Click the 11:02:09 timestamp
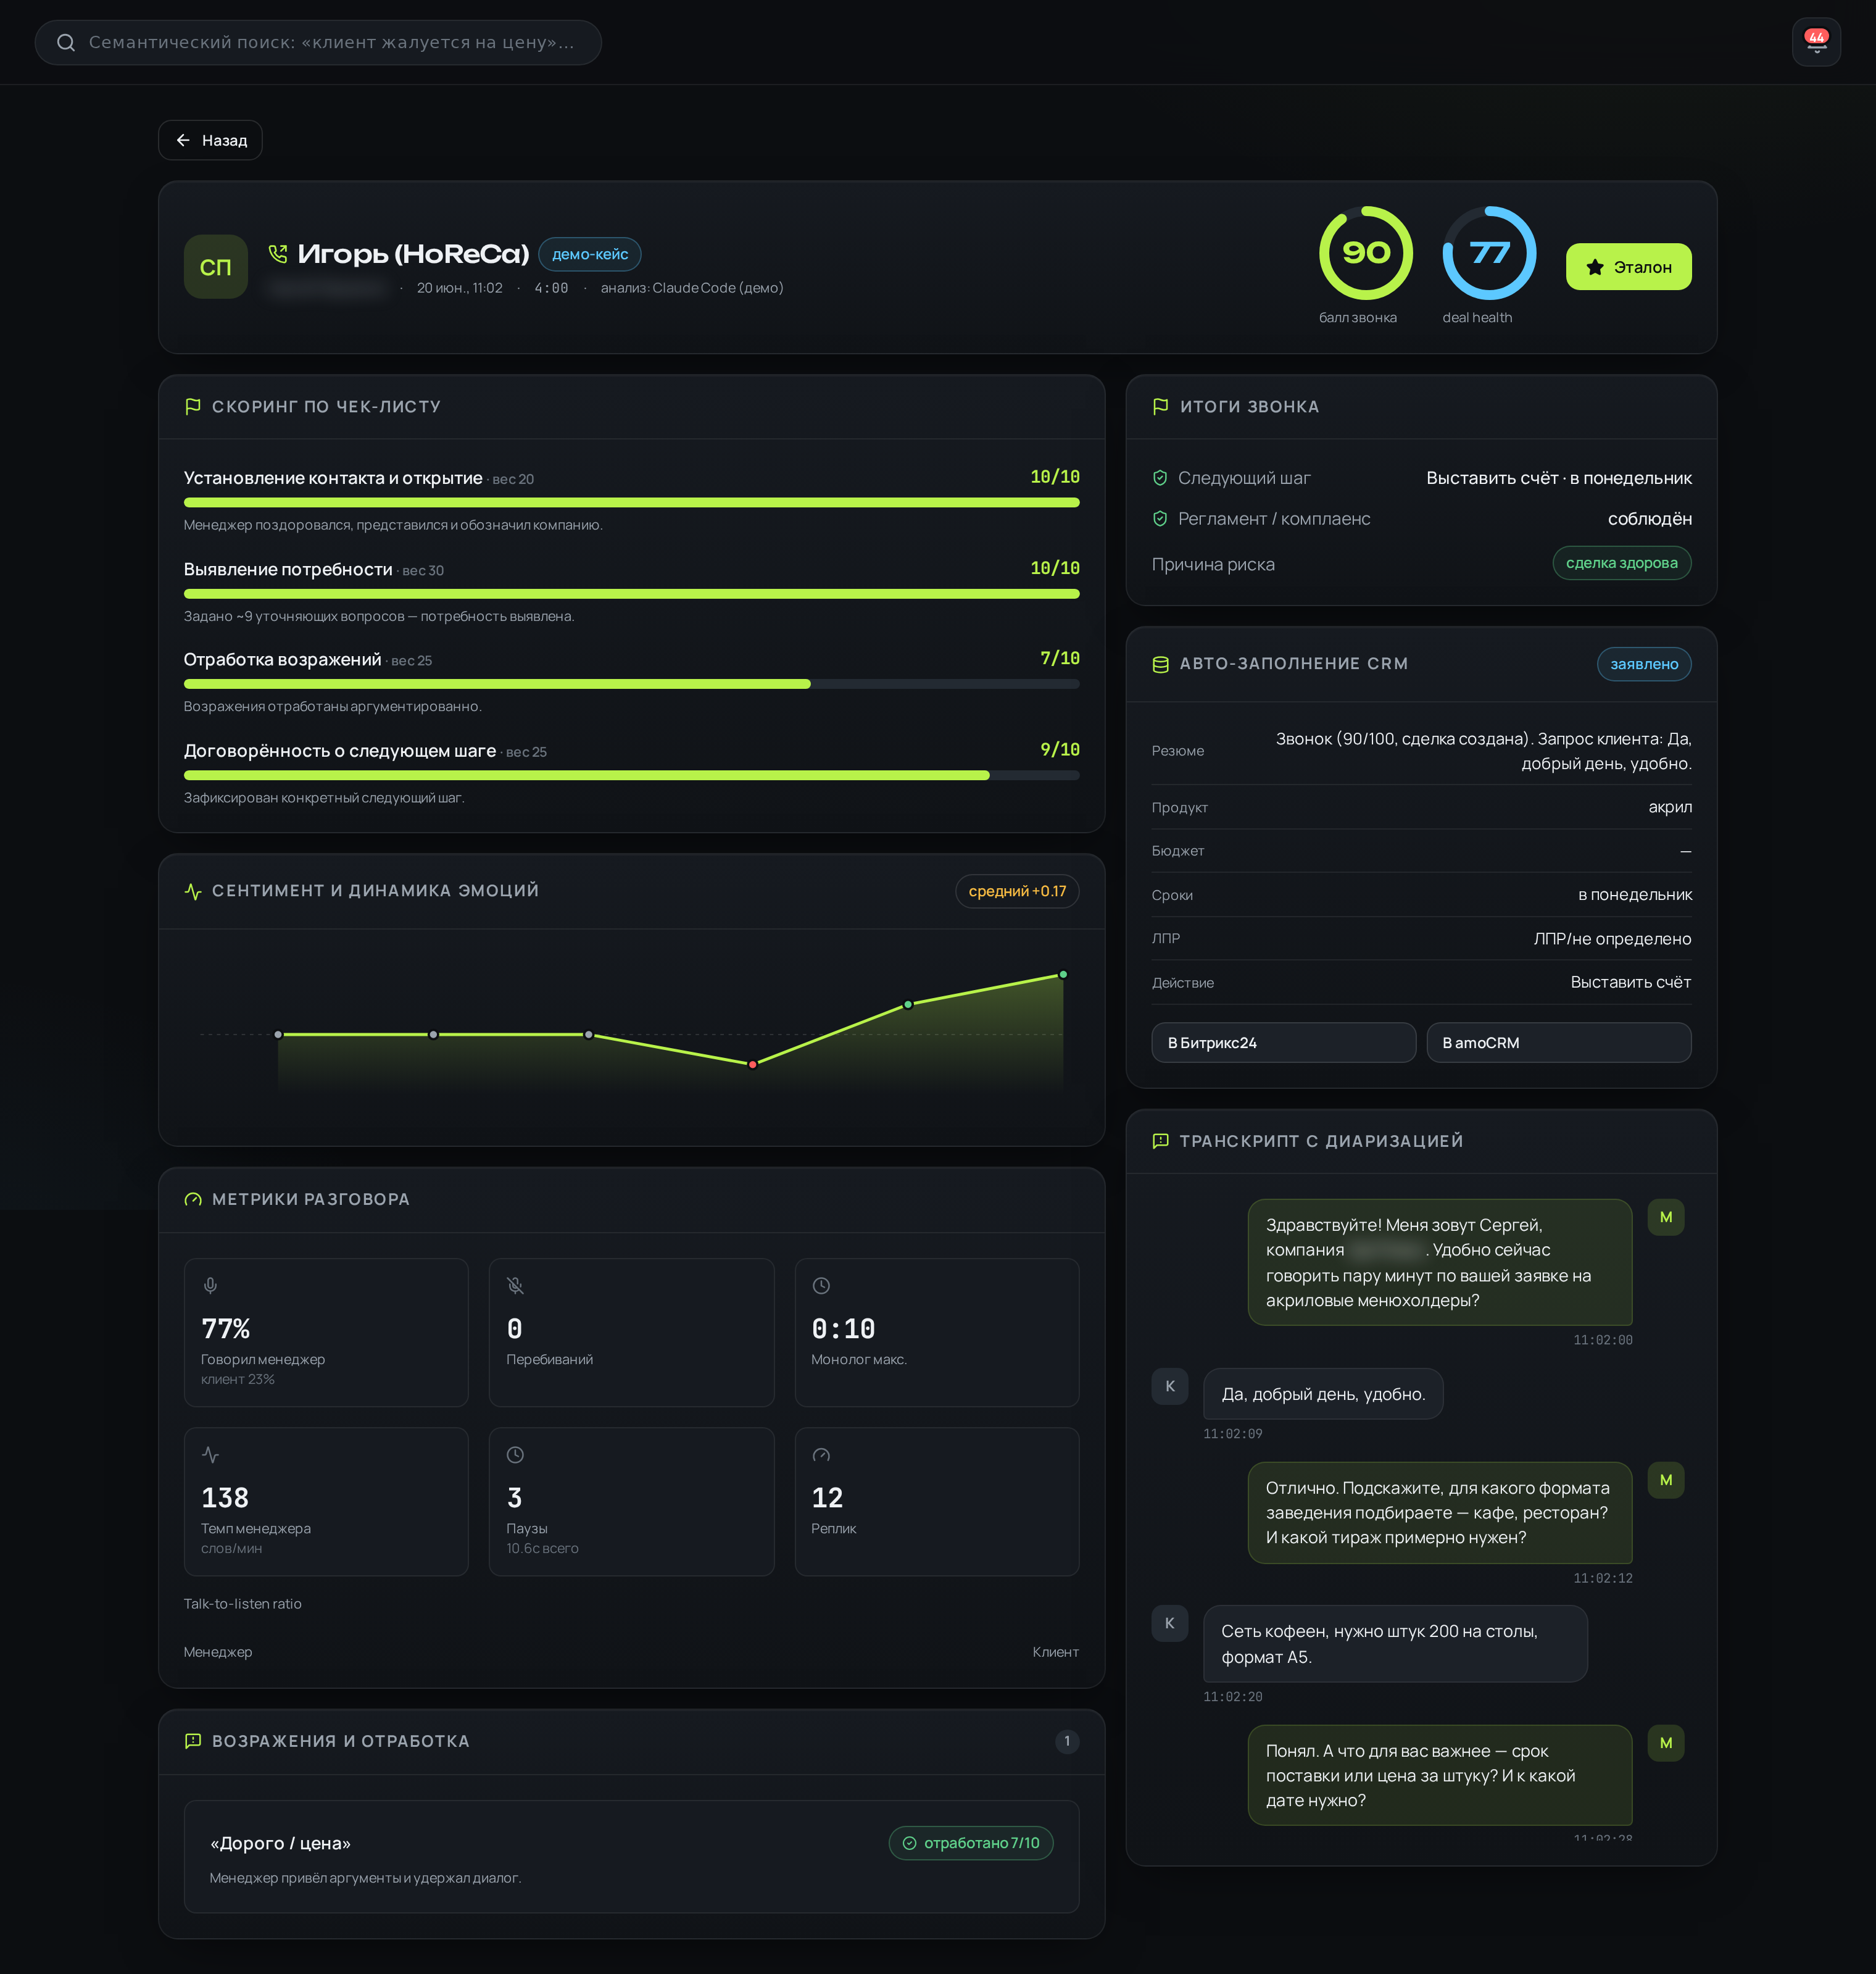Viewport: 1876px width, 1974px height. click(1232, 1433)
